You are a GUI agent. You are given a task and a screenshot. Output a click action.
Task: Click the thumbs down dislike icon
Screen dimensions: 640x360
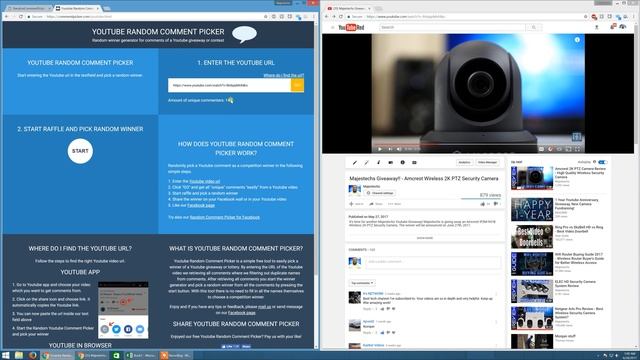coord(496,204)
